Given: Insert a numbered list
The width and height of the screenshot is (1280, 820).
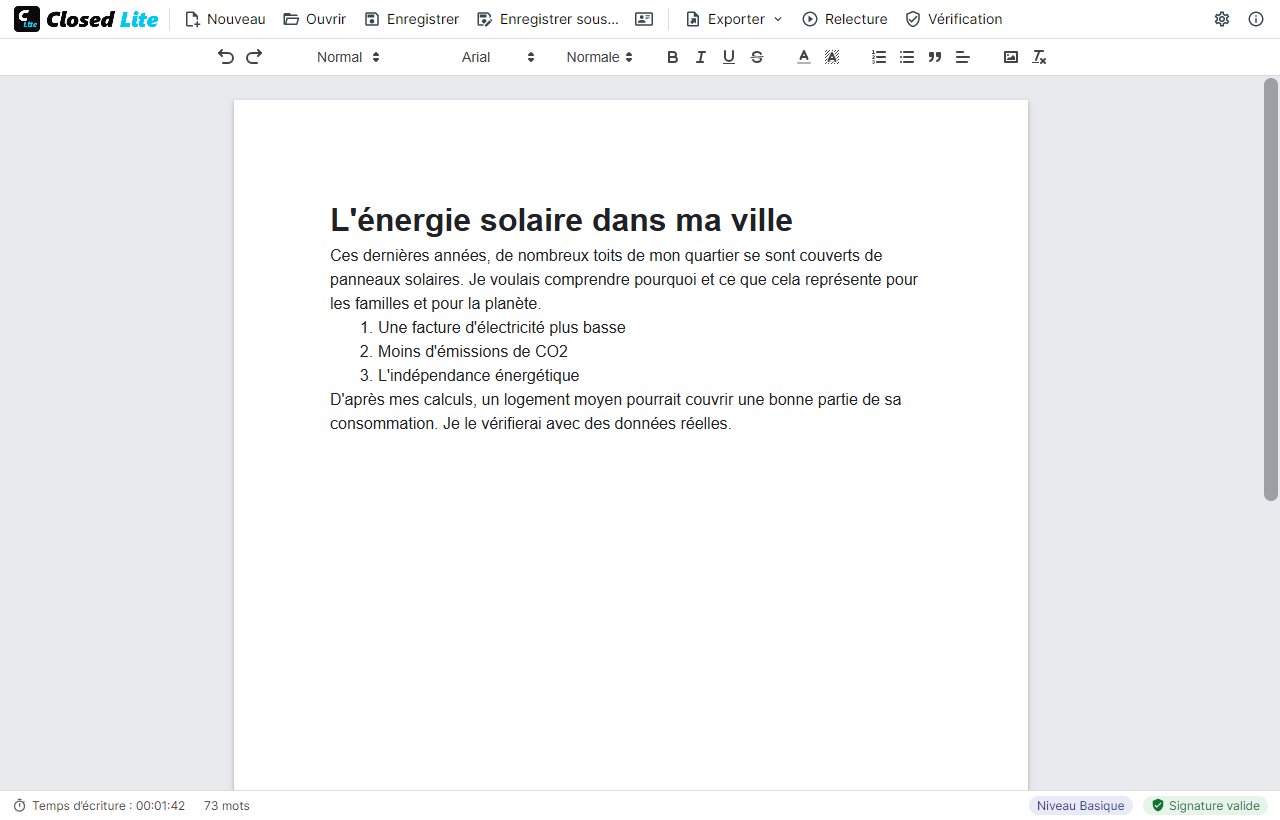Looking at the screenshot, I should tap(879, 57).
